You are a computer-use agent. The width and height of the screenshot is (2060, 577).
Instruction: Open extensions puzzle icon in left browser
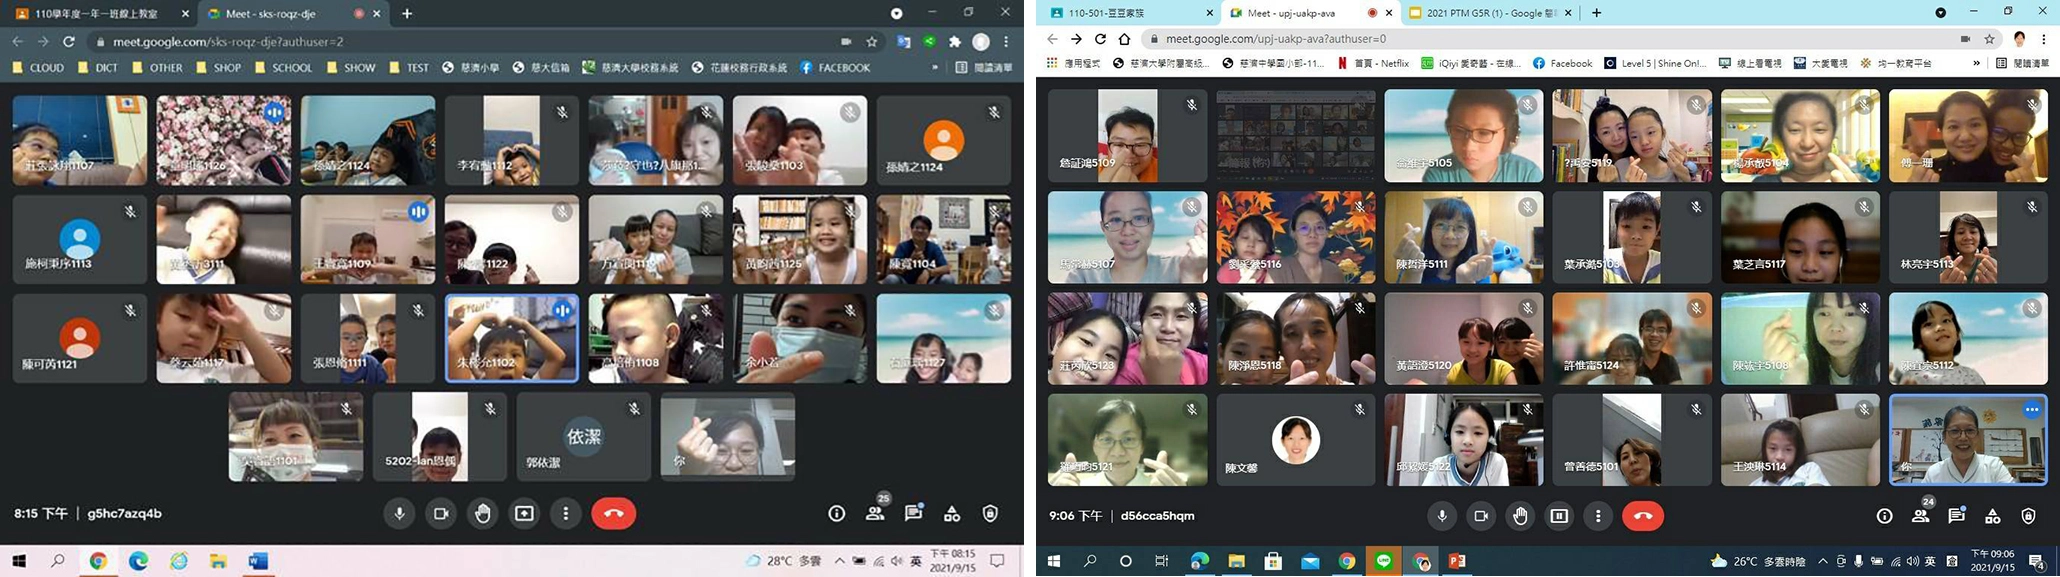coord(955,42)
